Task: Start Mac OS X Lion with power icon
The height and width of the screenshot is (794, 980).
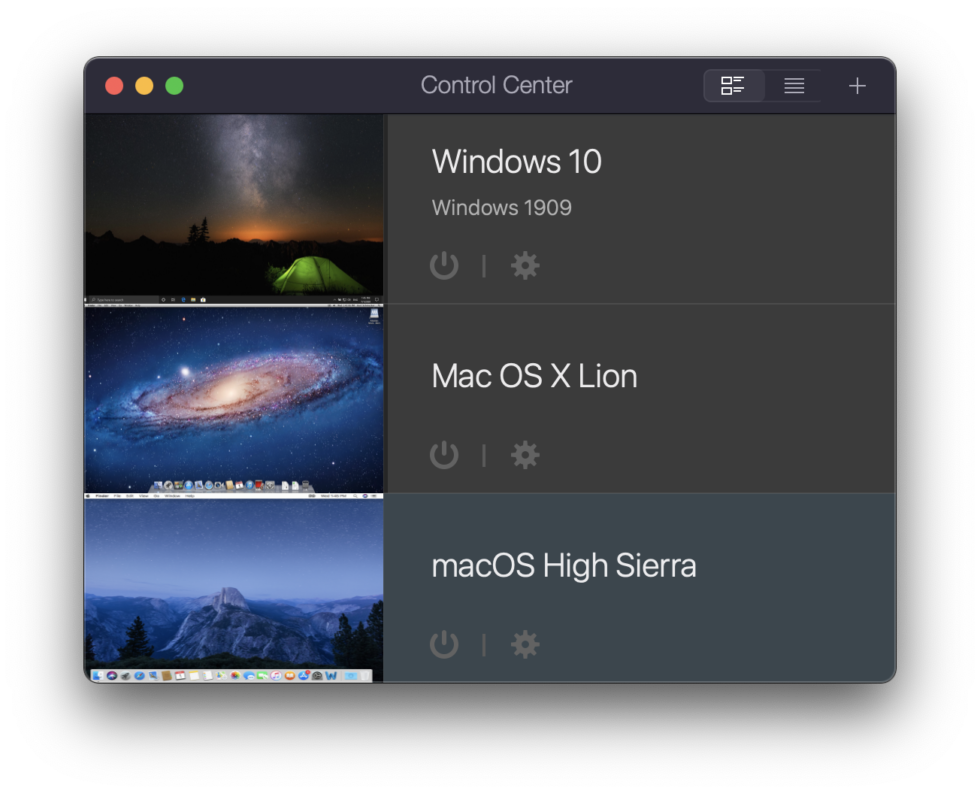Action: (444, 455)
